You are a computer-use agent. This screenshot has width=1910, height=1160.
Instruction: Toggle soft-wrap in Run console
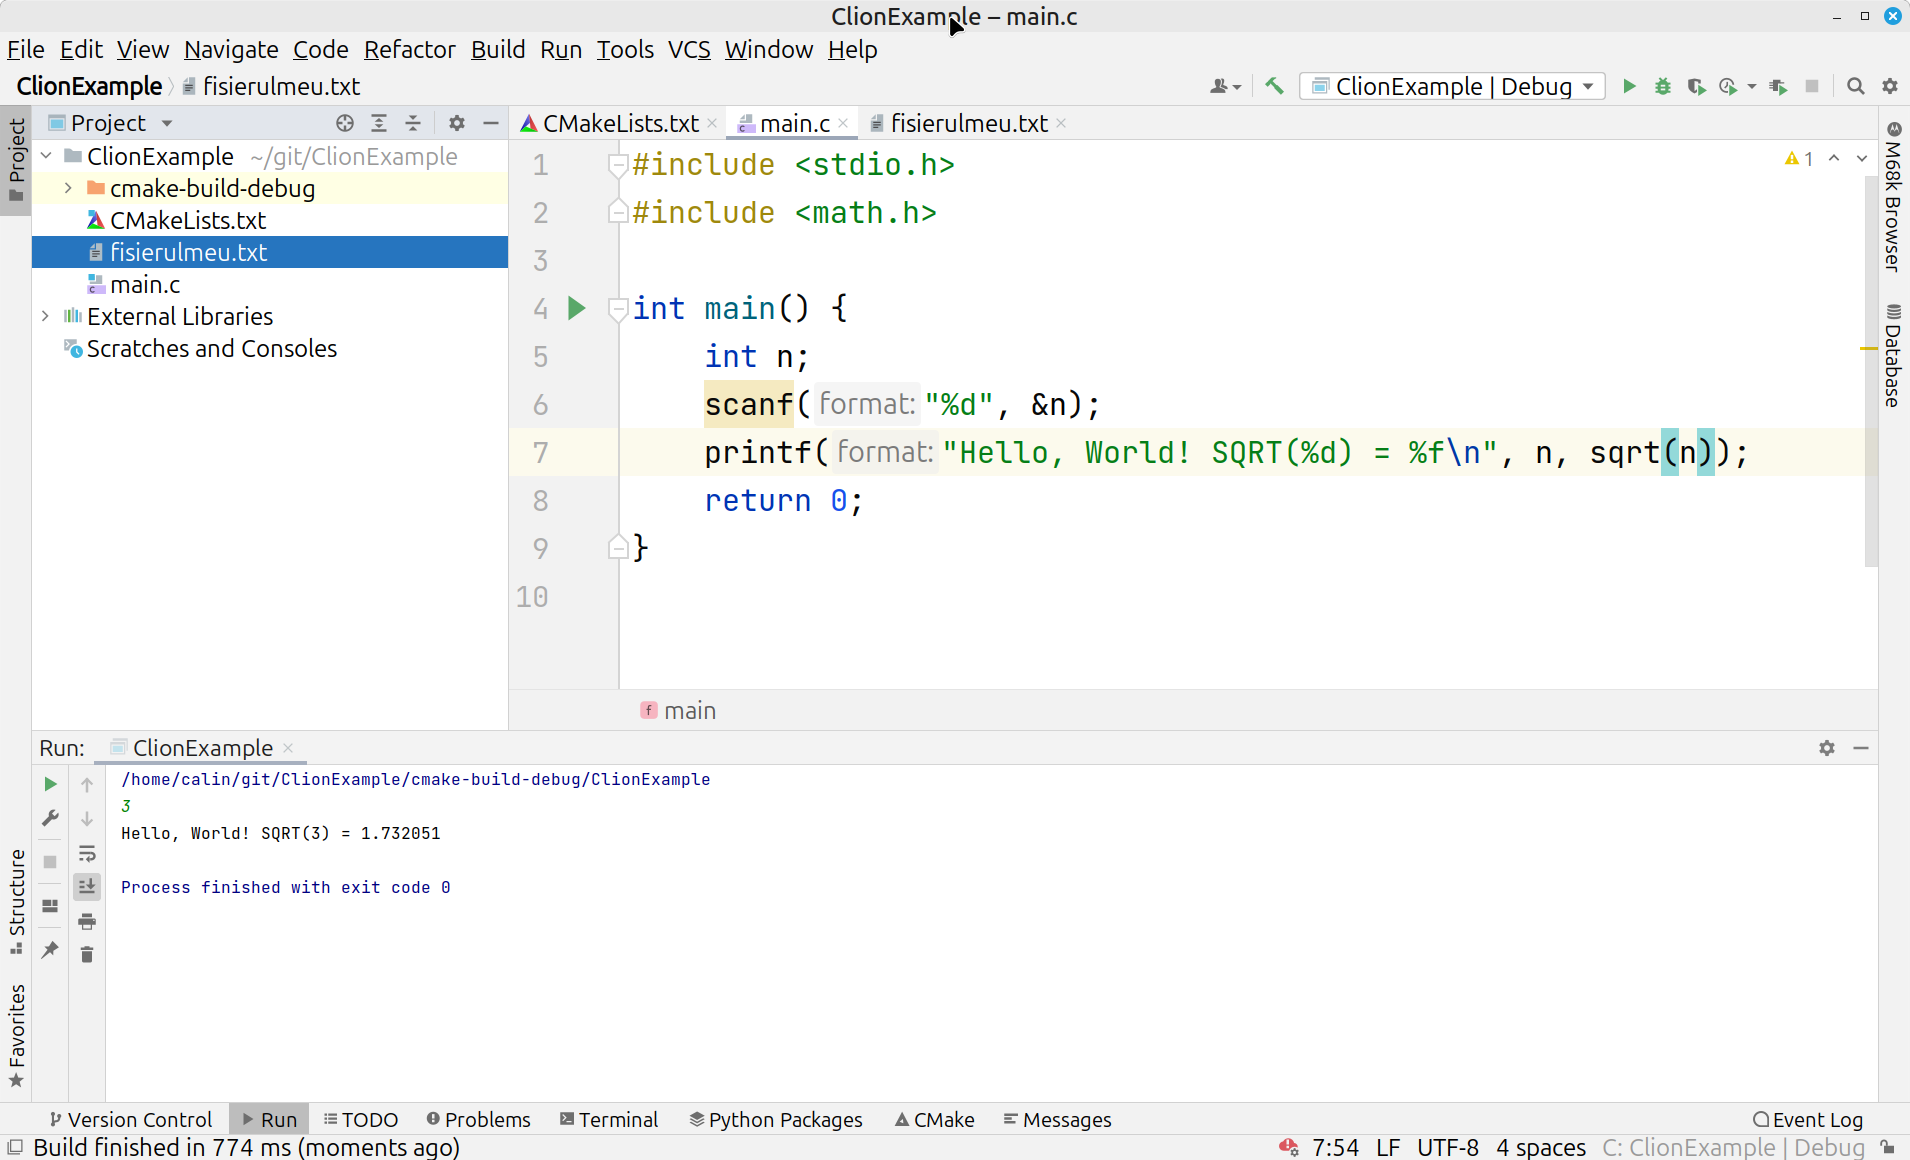point(87,854)
